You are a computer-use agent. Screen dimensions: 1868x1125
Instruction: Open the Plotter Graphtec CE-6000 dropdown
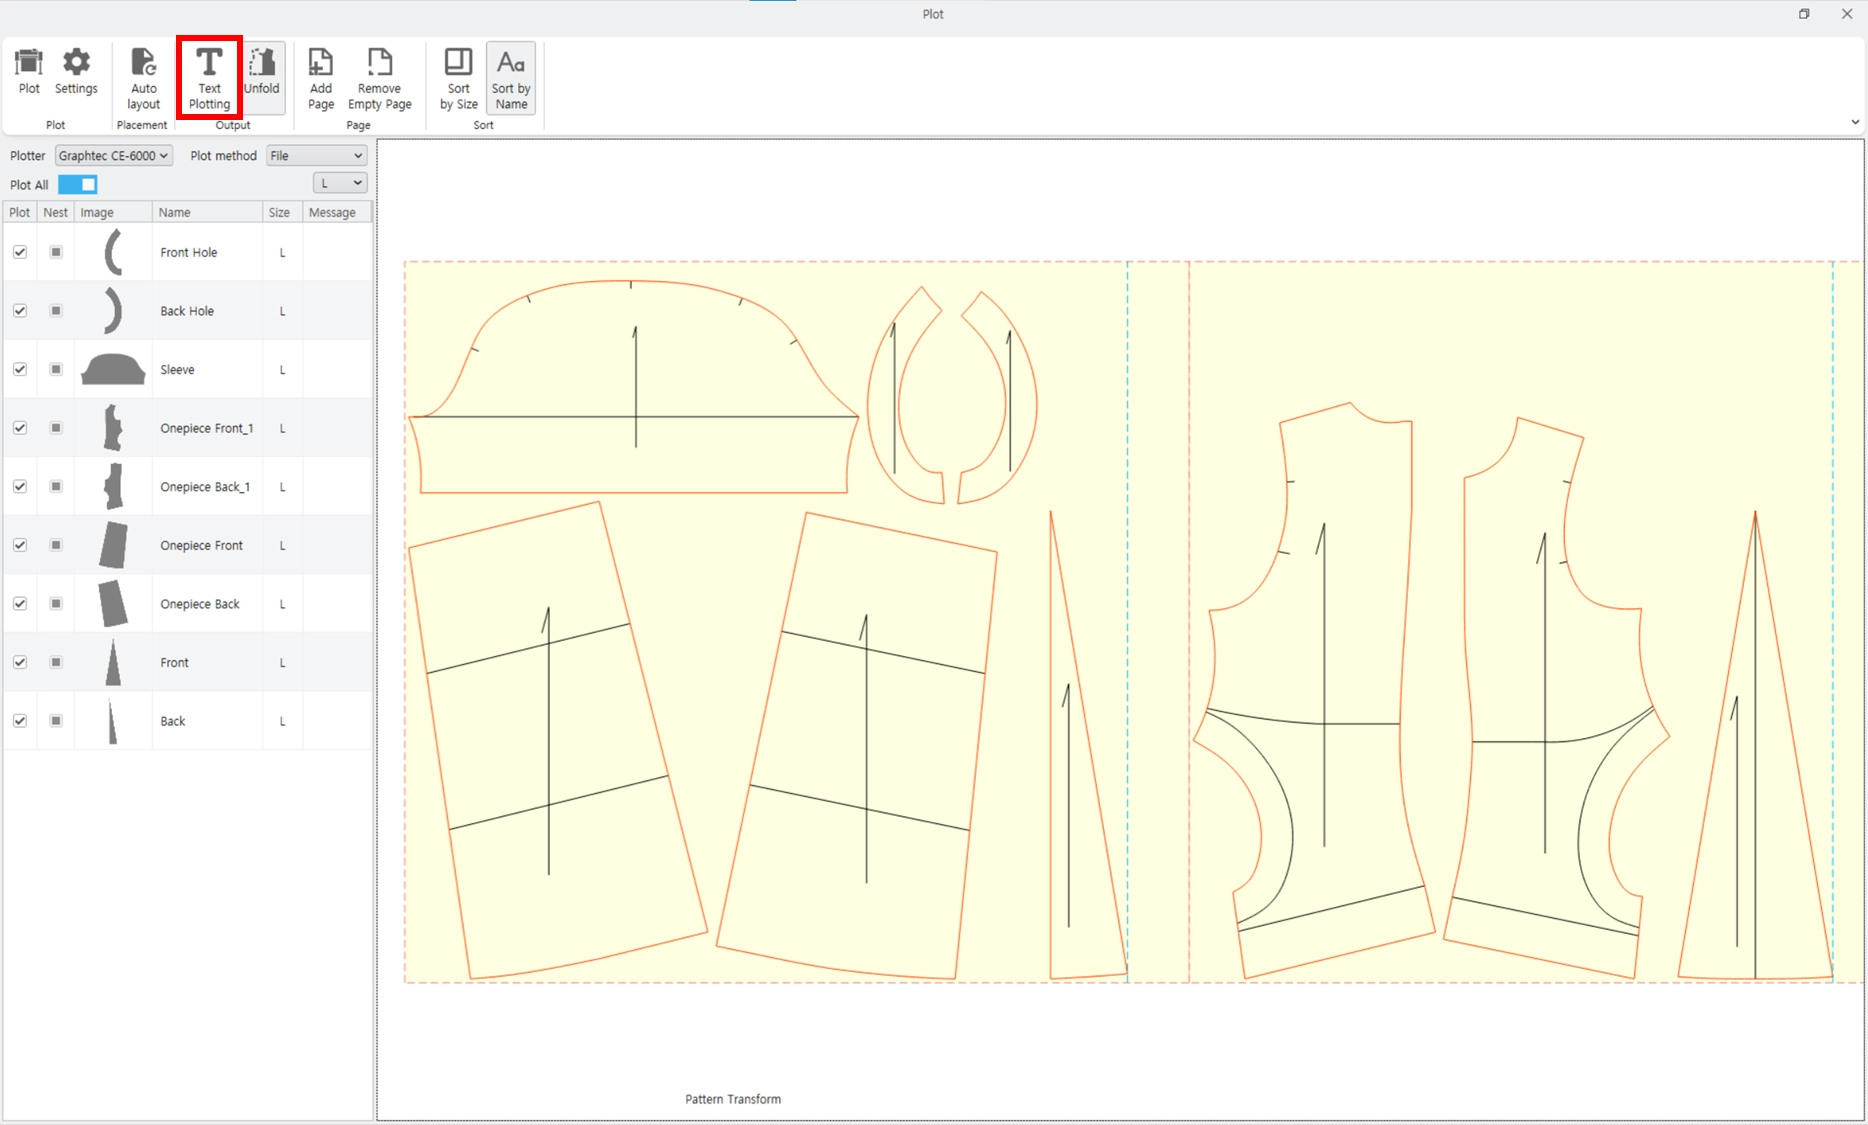[x=114, y=156]
